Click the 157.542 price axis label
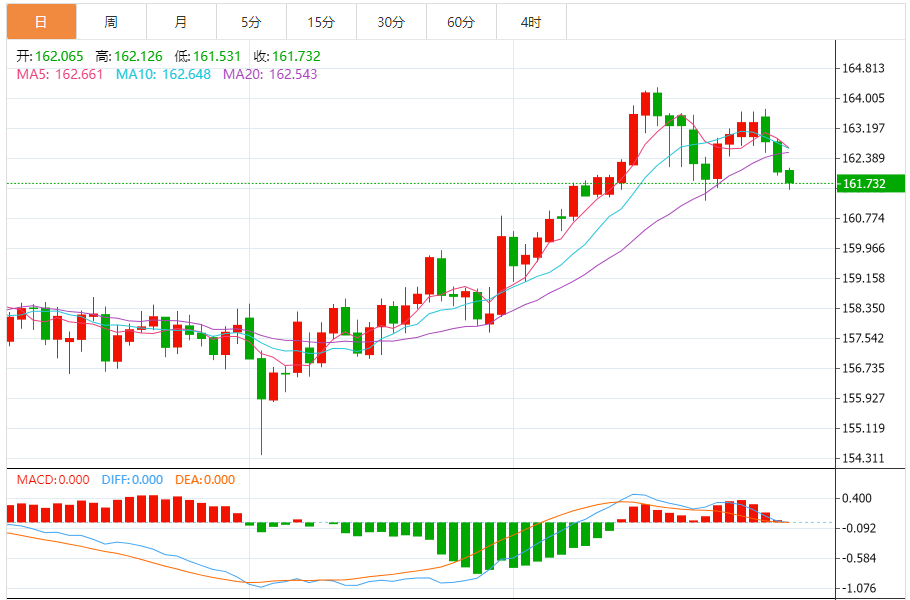 pos(864,338)
